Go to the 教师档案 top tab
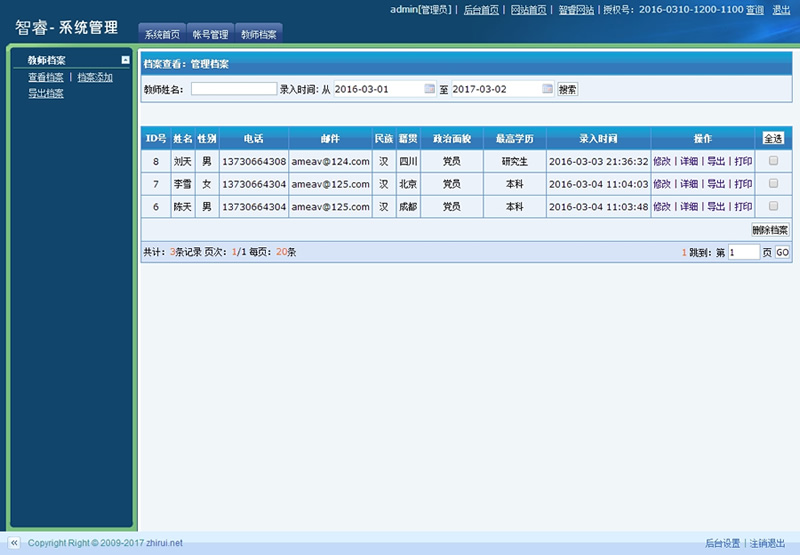Screen dimensions: 800x555 click(260, 34)
